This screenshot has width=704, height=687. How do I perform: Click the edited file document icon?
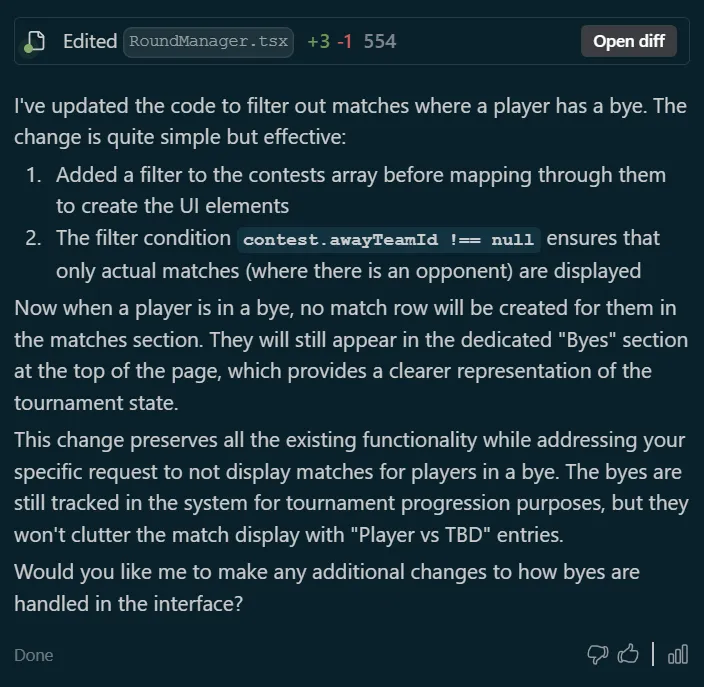(36, 42)
